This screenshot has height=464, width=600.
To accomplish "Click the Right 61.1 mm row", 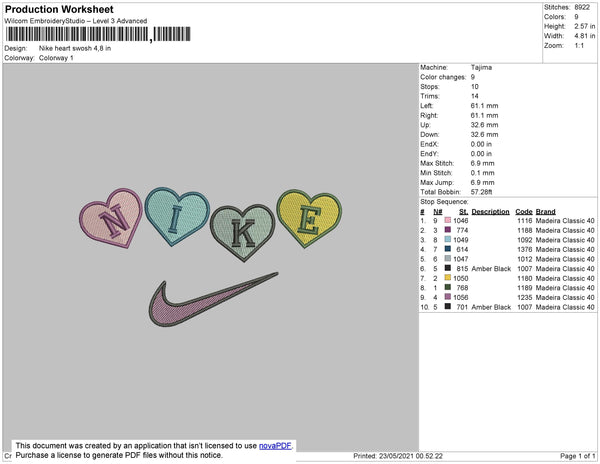I will (459, 115).
